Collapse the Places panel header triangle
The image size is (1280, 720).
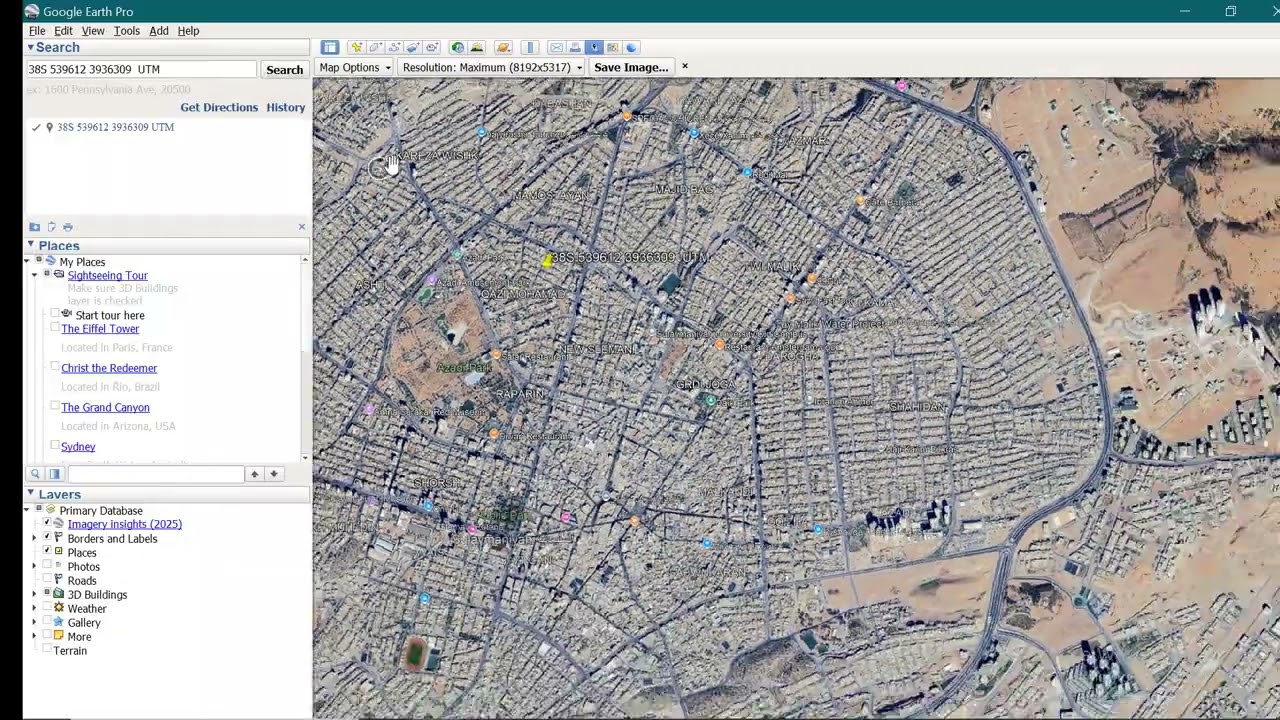31,245
